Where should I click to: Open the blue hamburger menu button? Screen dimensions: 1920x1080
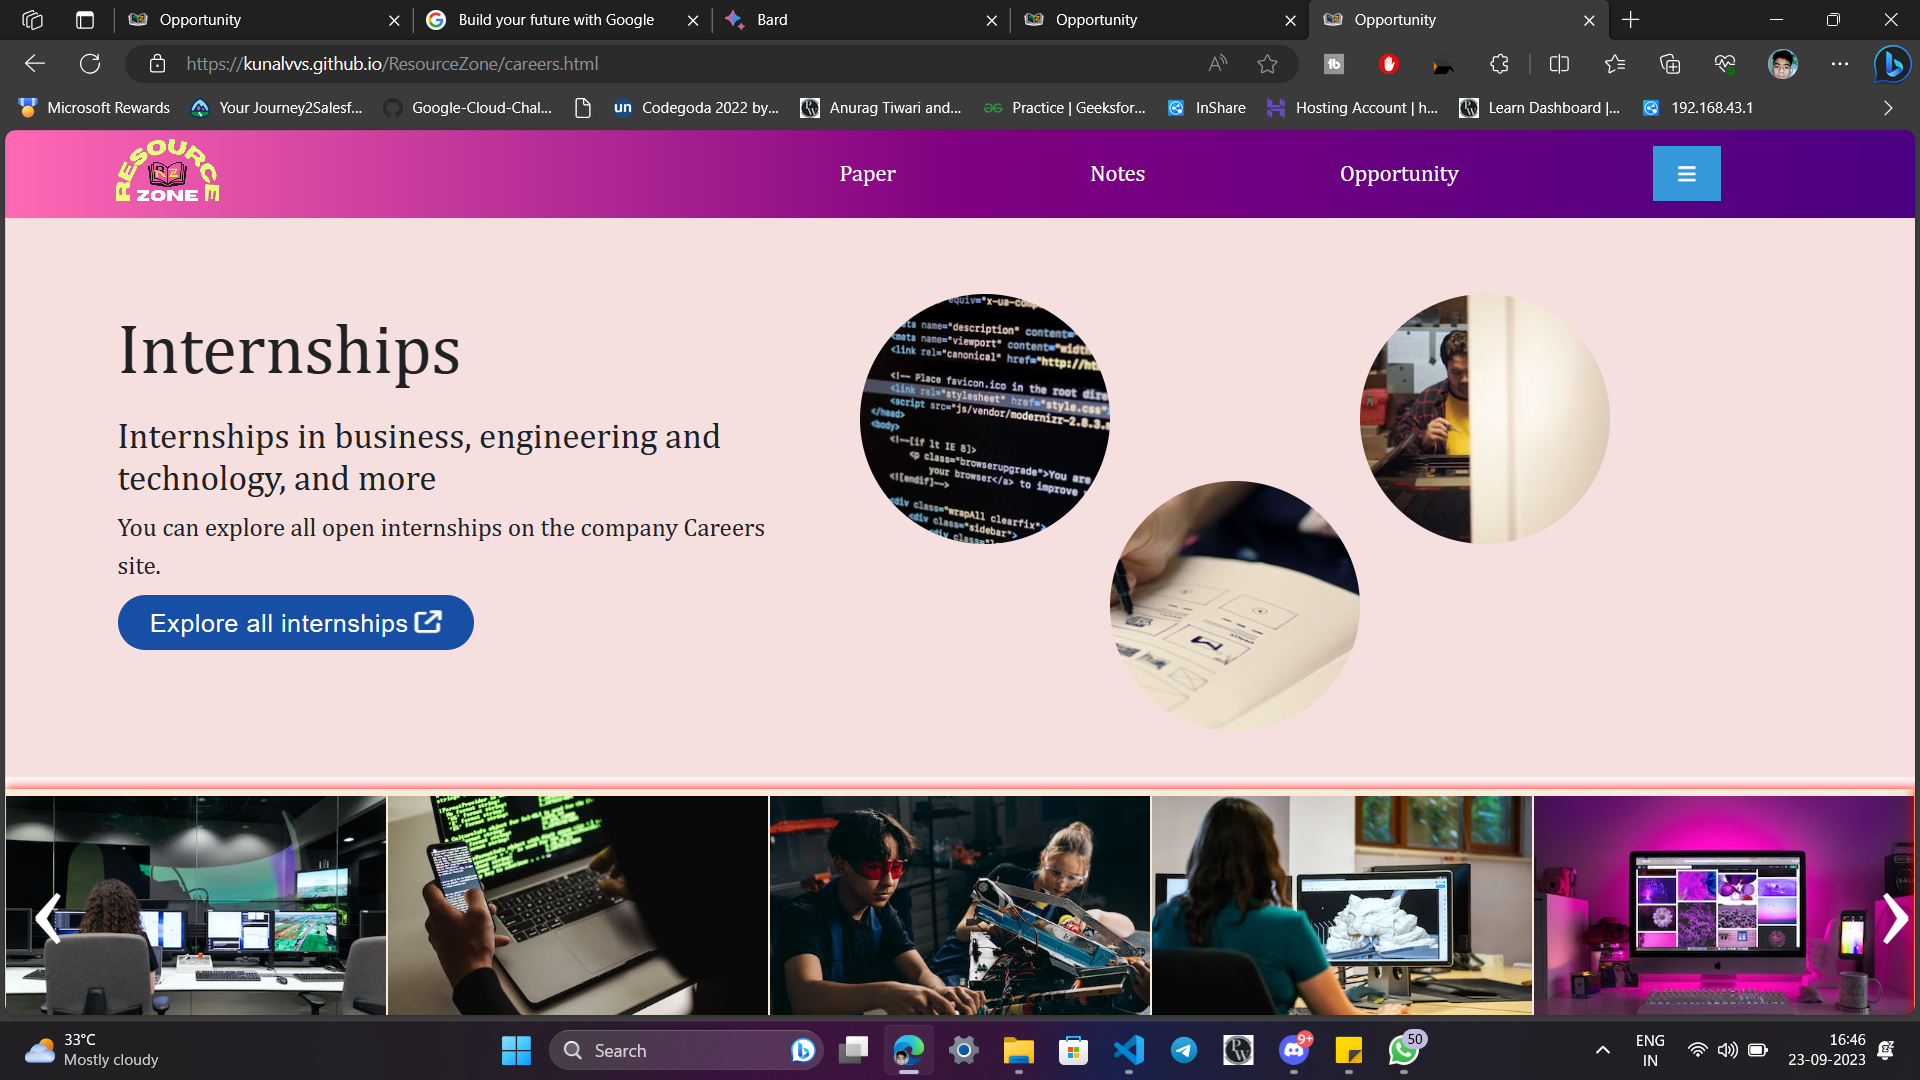1686,174
